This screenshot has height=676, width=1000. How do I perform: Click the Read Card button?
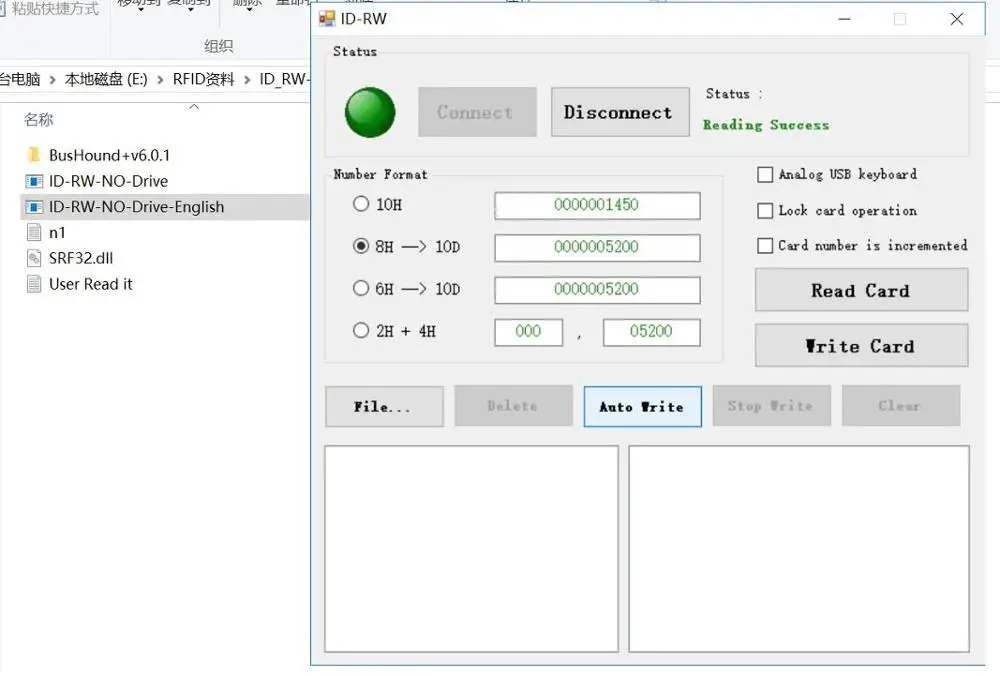(861, 290)
